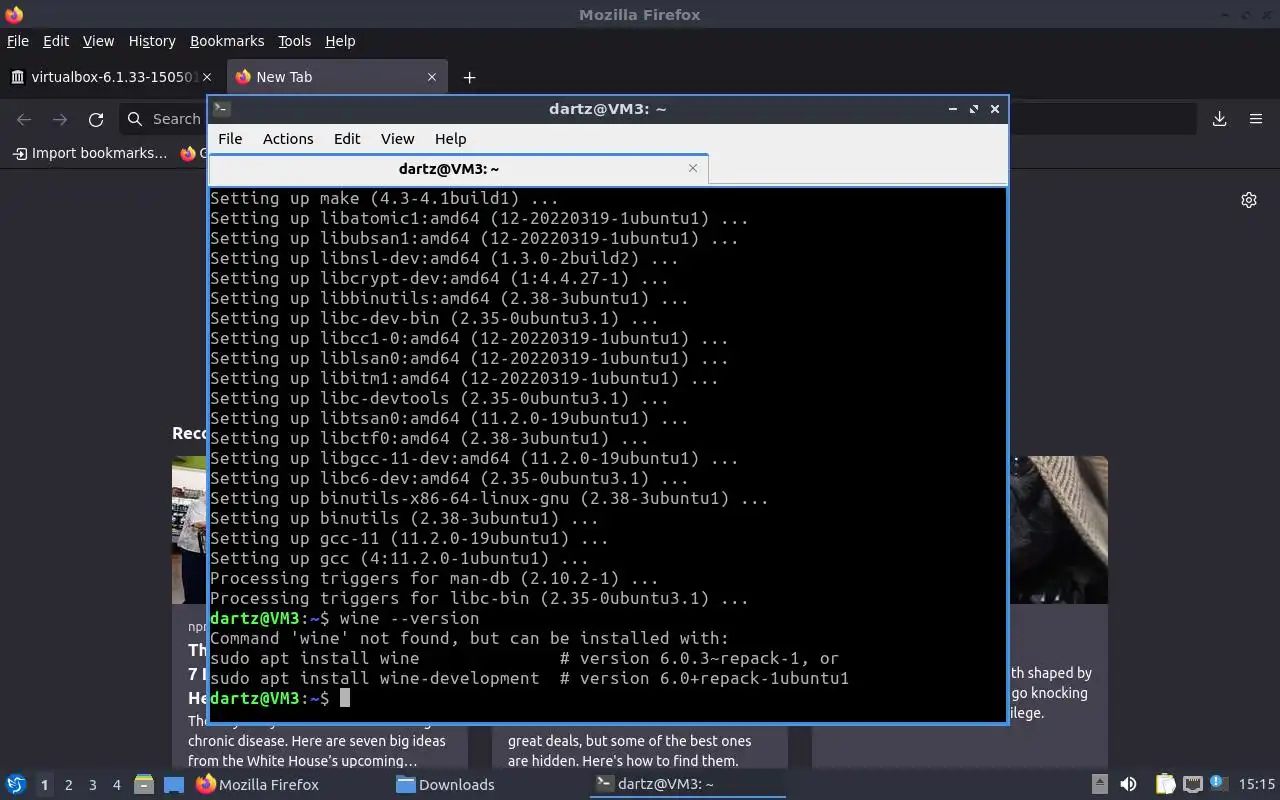Reload the current Firefox page
1280x800 pixels.
[96, 119]
